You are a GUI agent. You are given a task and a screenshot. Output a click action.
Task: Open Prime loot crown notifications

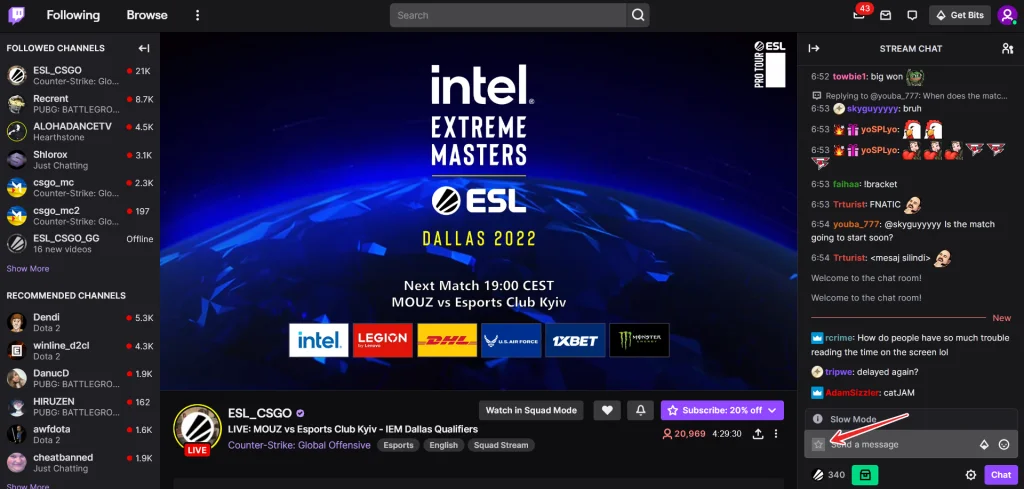click(859, 15)
